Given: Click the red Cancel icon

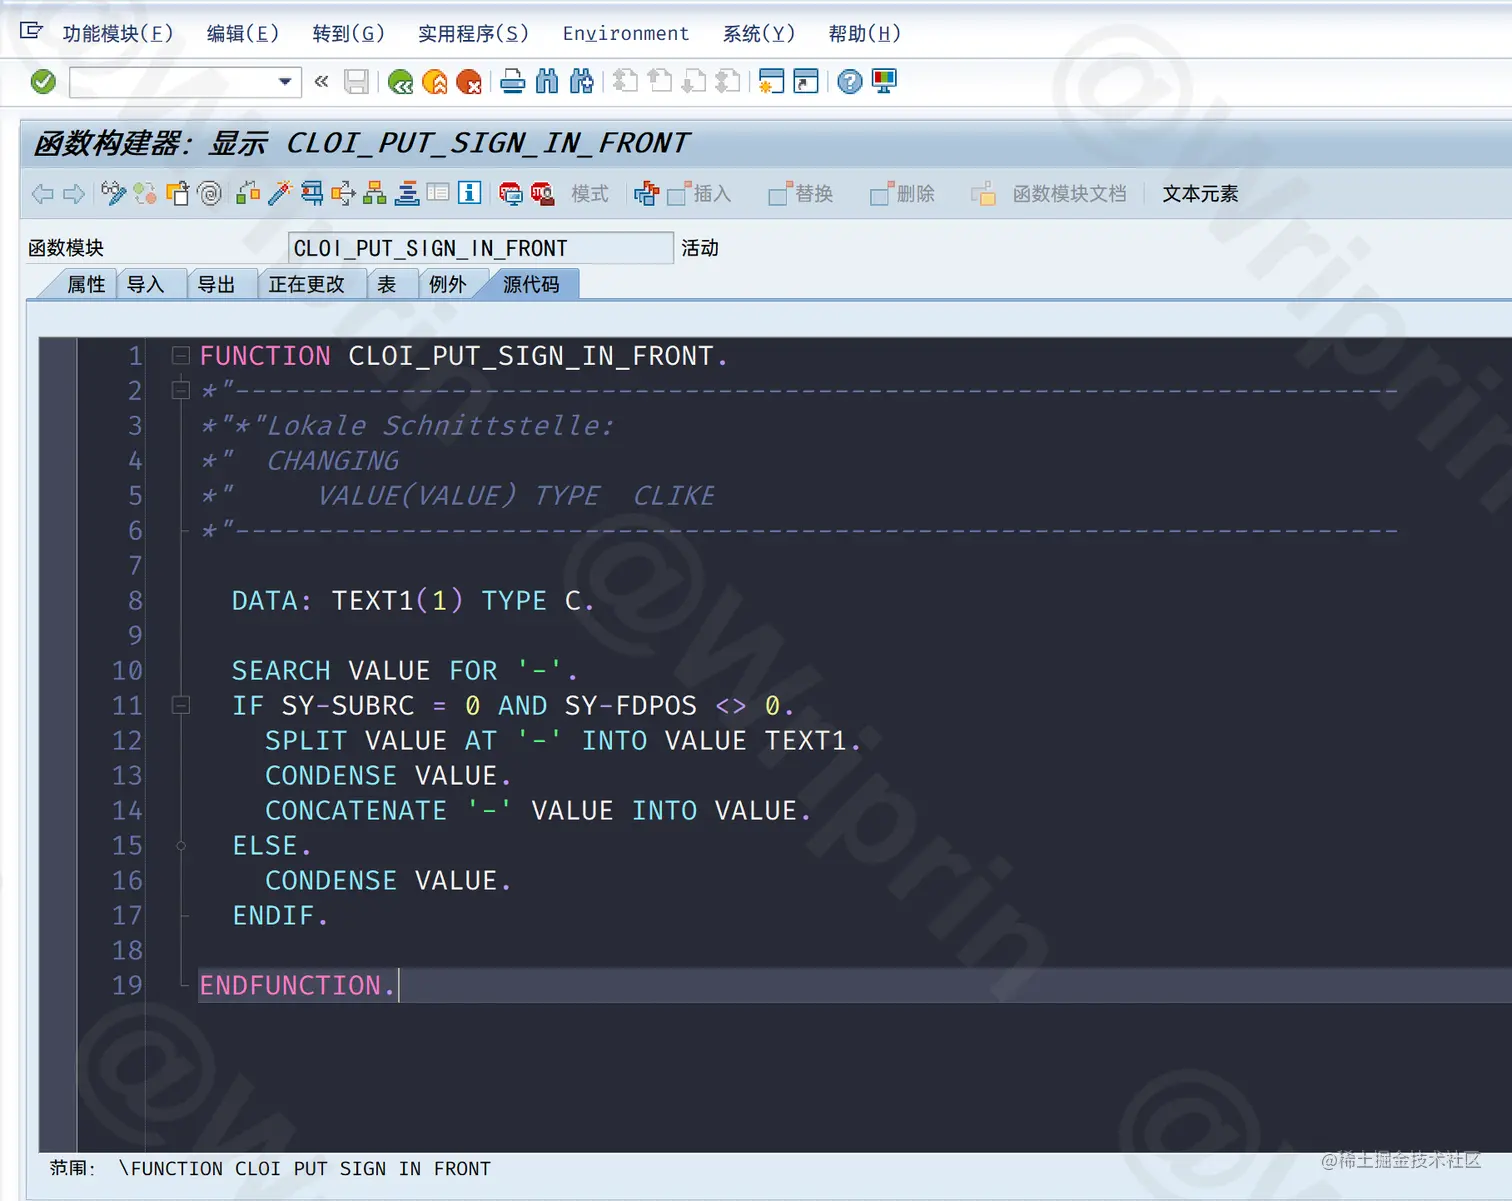Looking at the screenshot, I should pos(469,82).
